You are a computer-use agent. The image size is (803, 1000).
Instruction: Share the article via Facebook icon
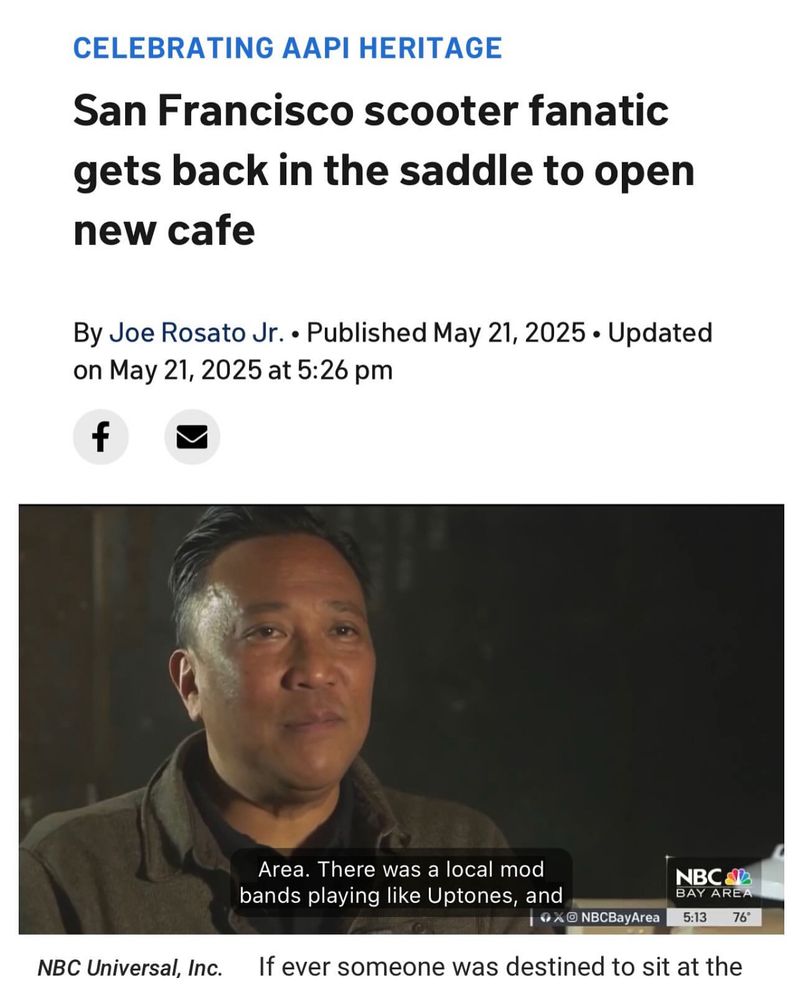click(101, 437)
